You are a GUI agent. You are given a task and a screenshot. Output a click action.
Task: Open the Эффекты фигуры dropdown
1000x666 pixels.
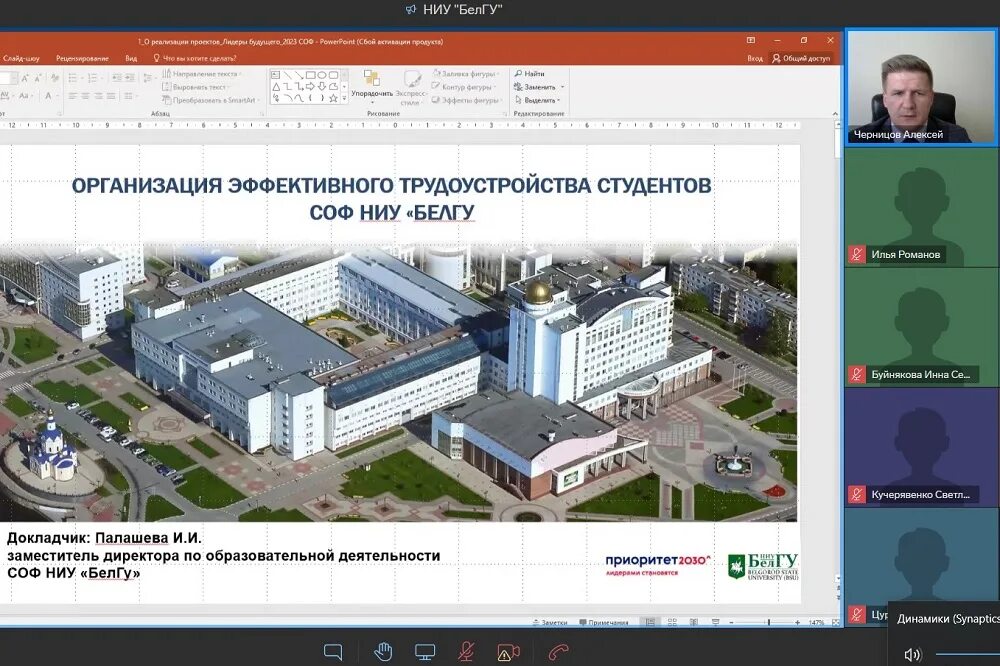[x=467, y=100]
